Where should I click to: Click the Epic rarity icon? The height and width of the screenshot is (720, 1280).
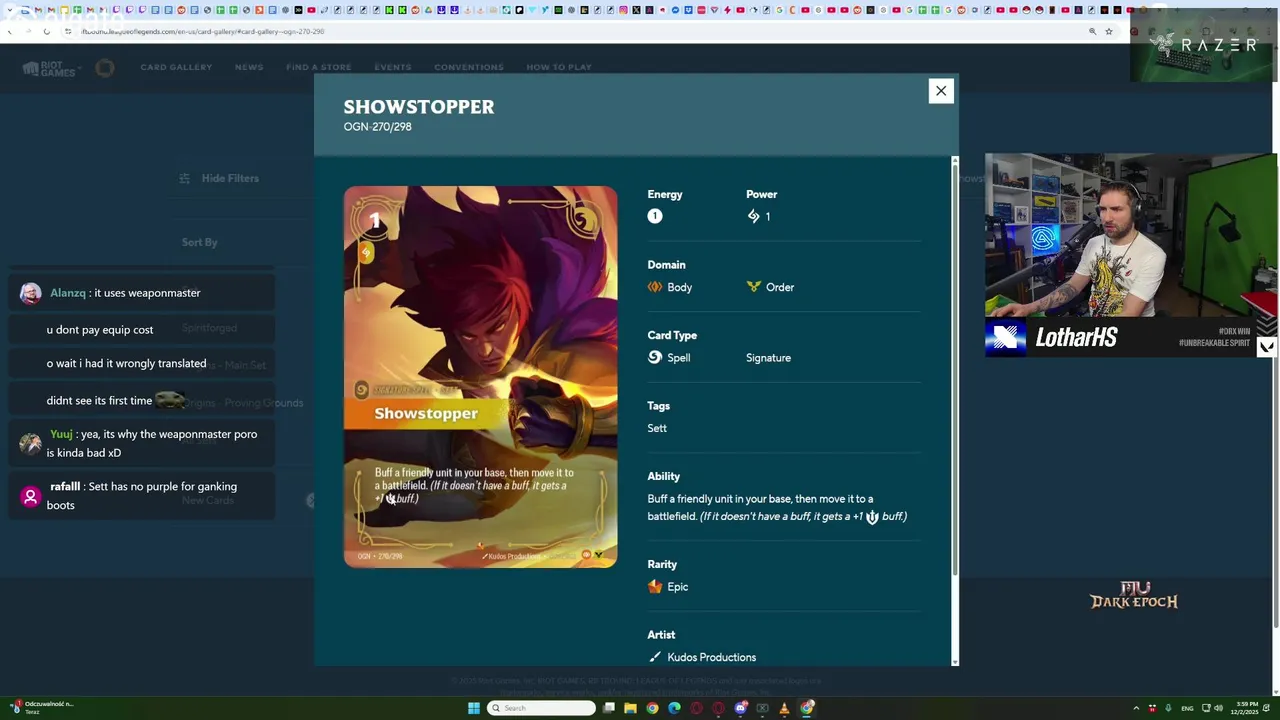(654, 587)
